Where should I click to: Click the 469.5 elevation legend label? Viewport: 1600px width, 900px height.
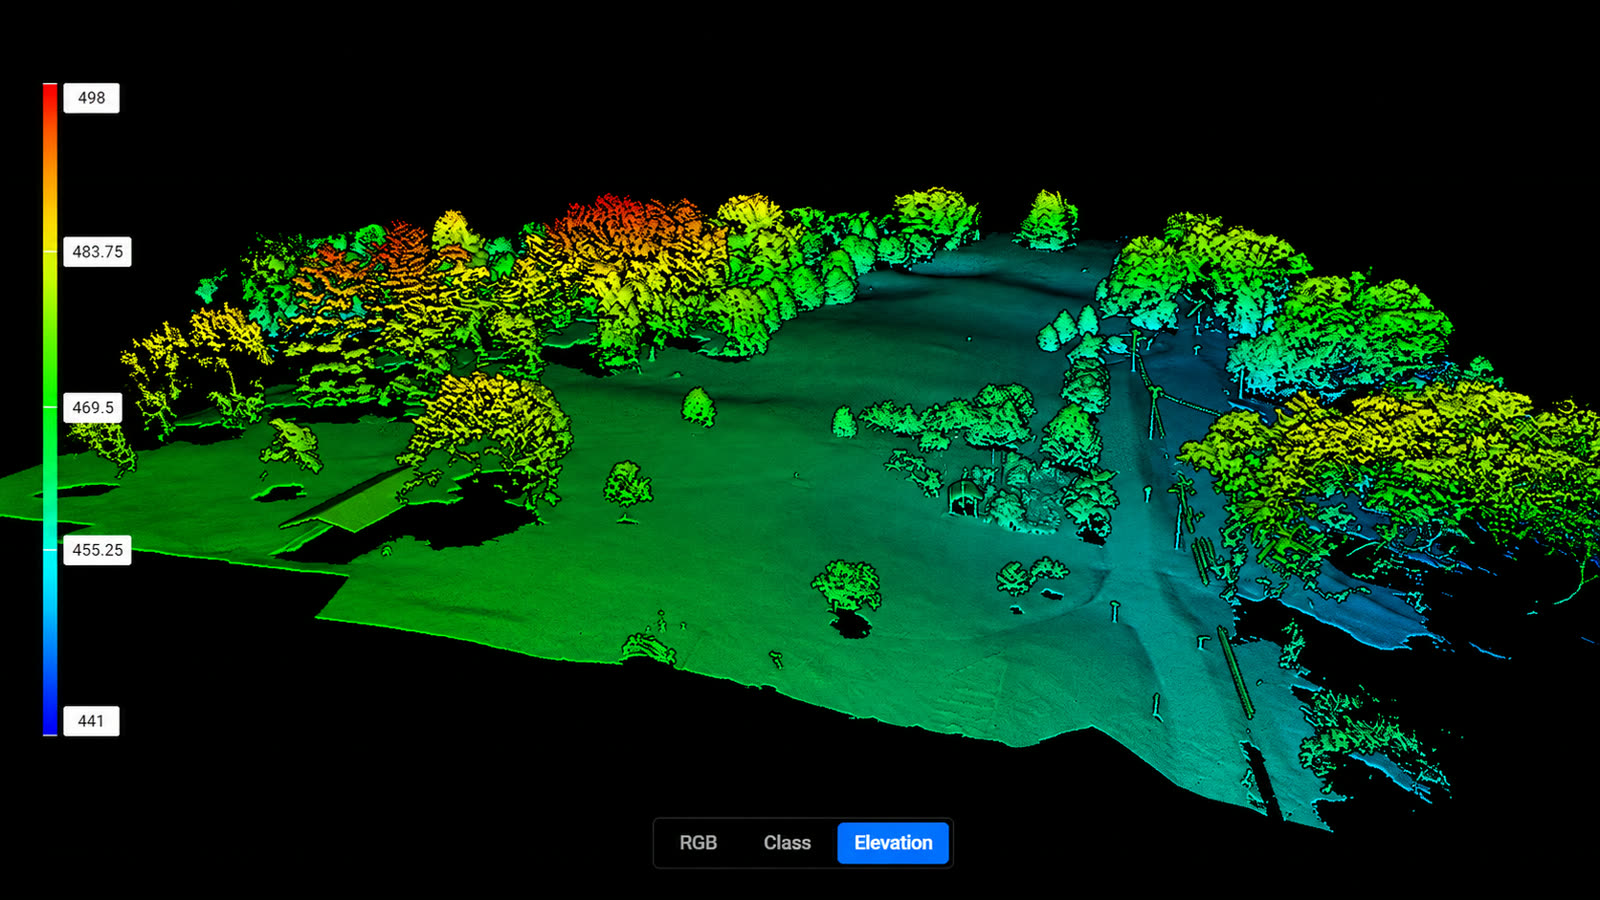(93, 408)
